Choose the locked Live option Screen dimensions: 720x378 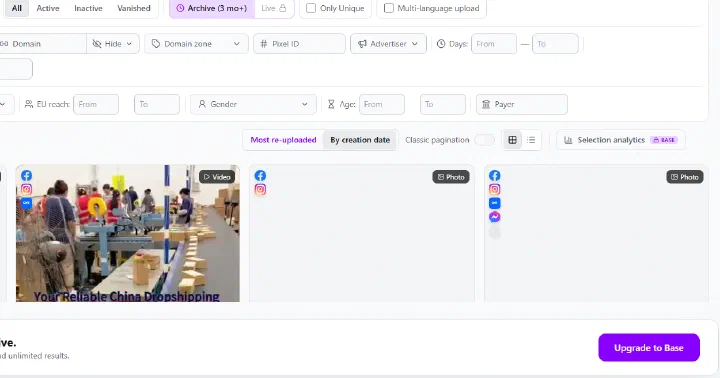(274, 8)
